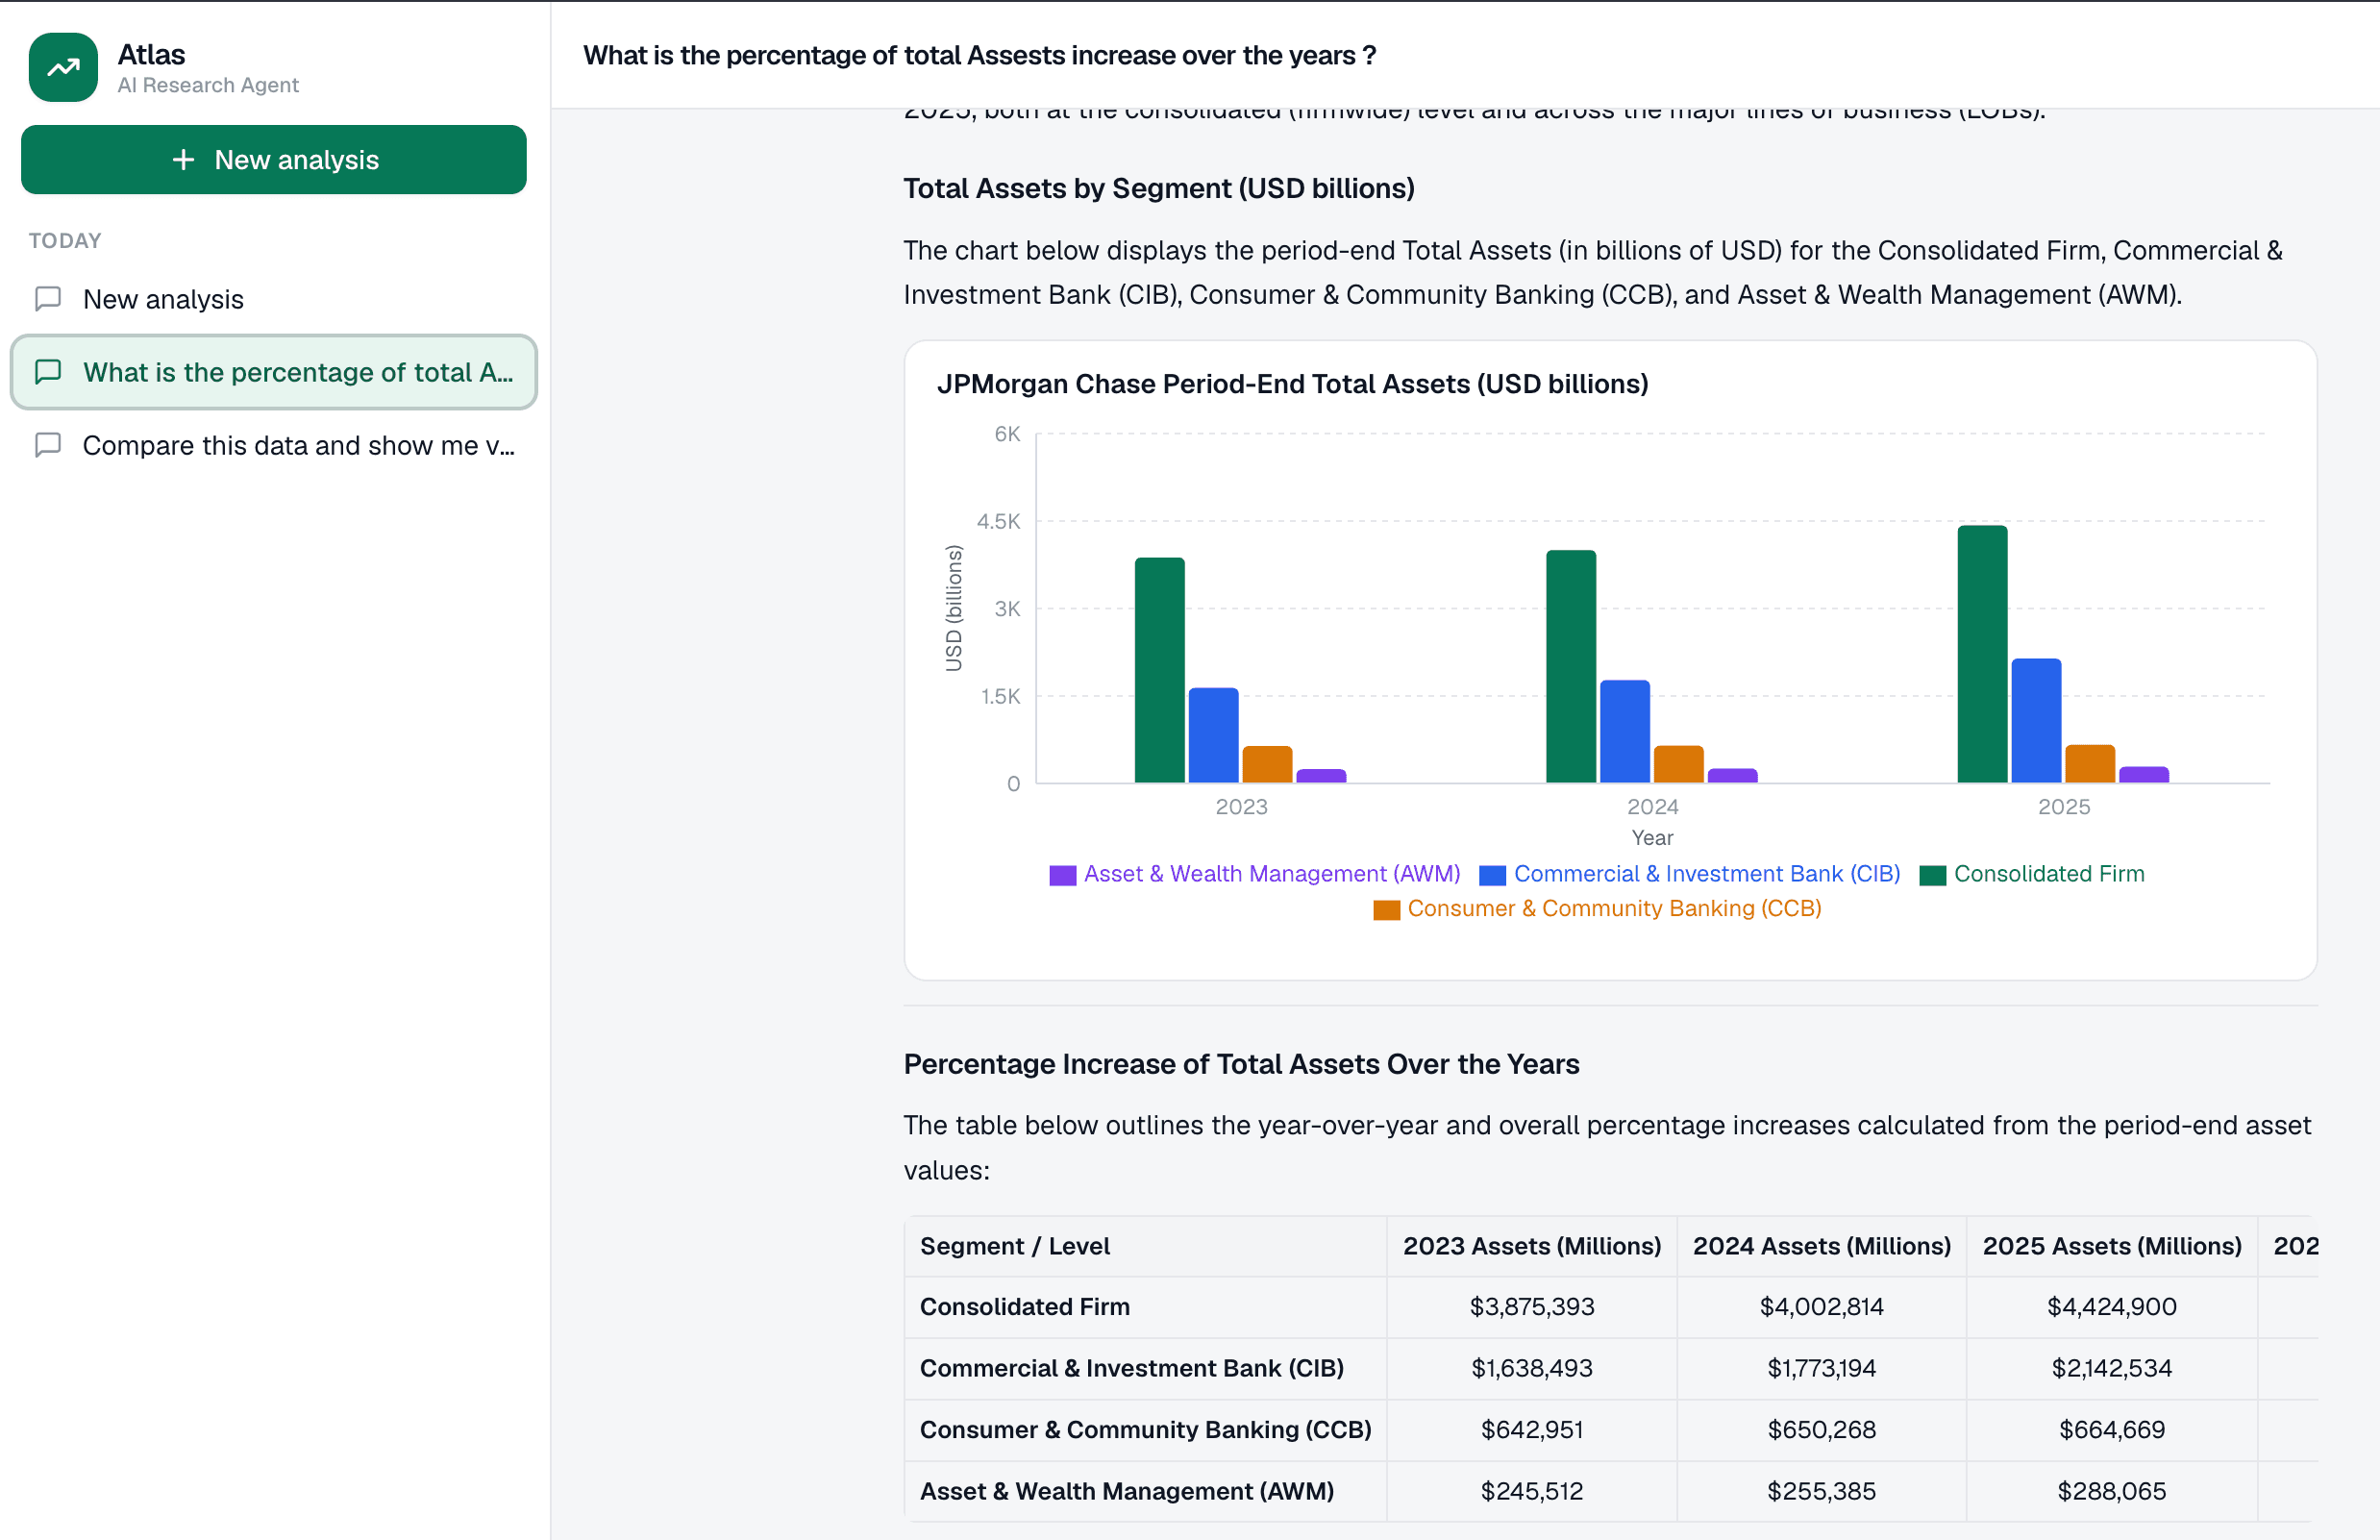The image size is (2380, 1540).
Task: Start a New analysis with green button
Action: [273, 160]
